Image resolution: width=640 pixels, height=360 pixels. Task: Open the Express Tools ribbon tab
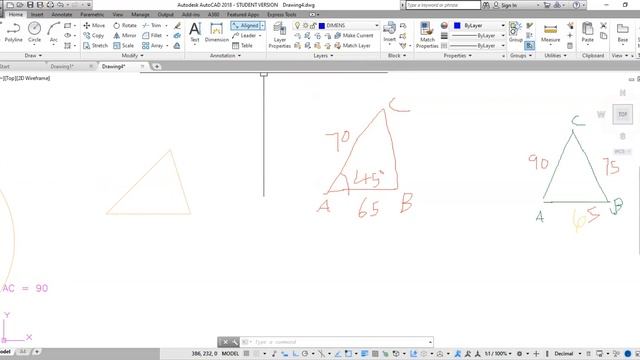point(282,15)
